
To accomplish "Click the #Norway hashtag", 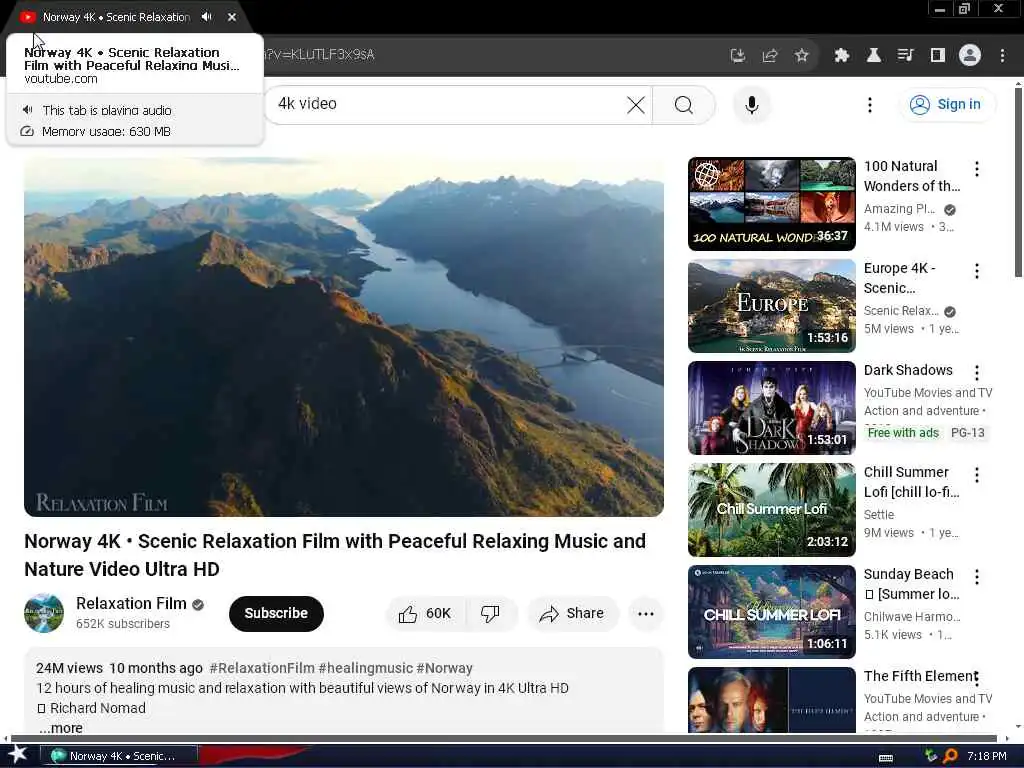I will (x=444, y=668).
